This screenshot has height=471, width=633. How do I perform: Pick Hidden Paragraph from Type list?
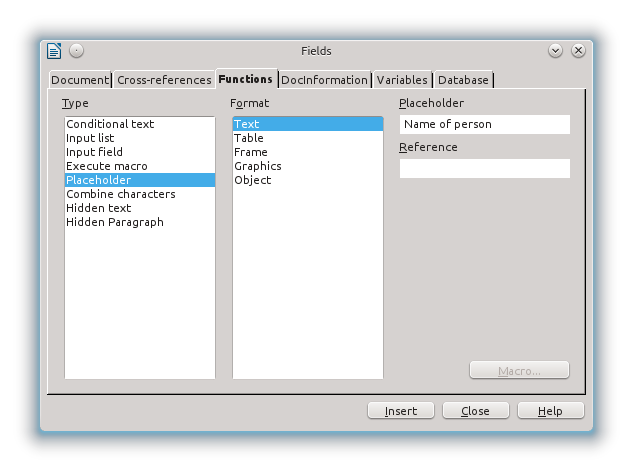[115, 222]
